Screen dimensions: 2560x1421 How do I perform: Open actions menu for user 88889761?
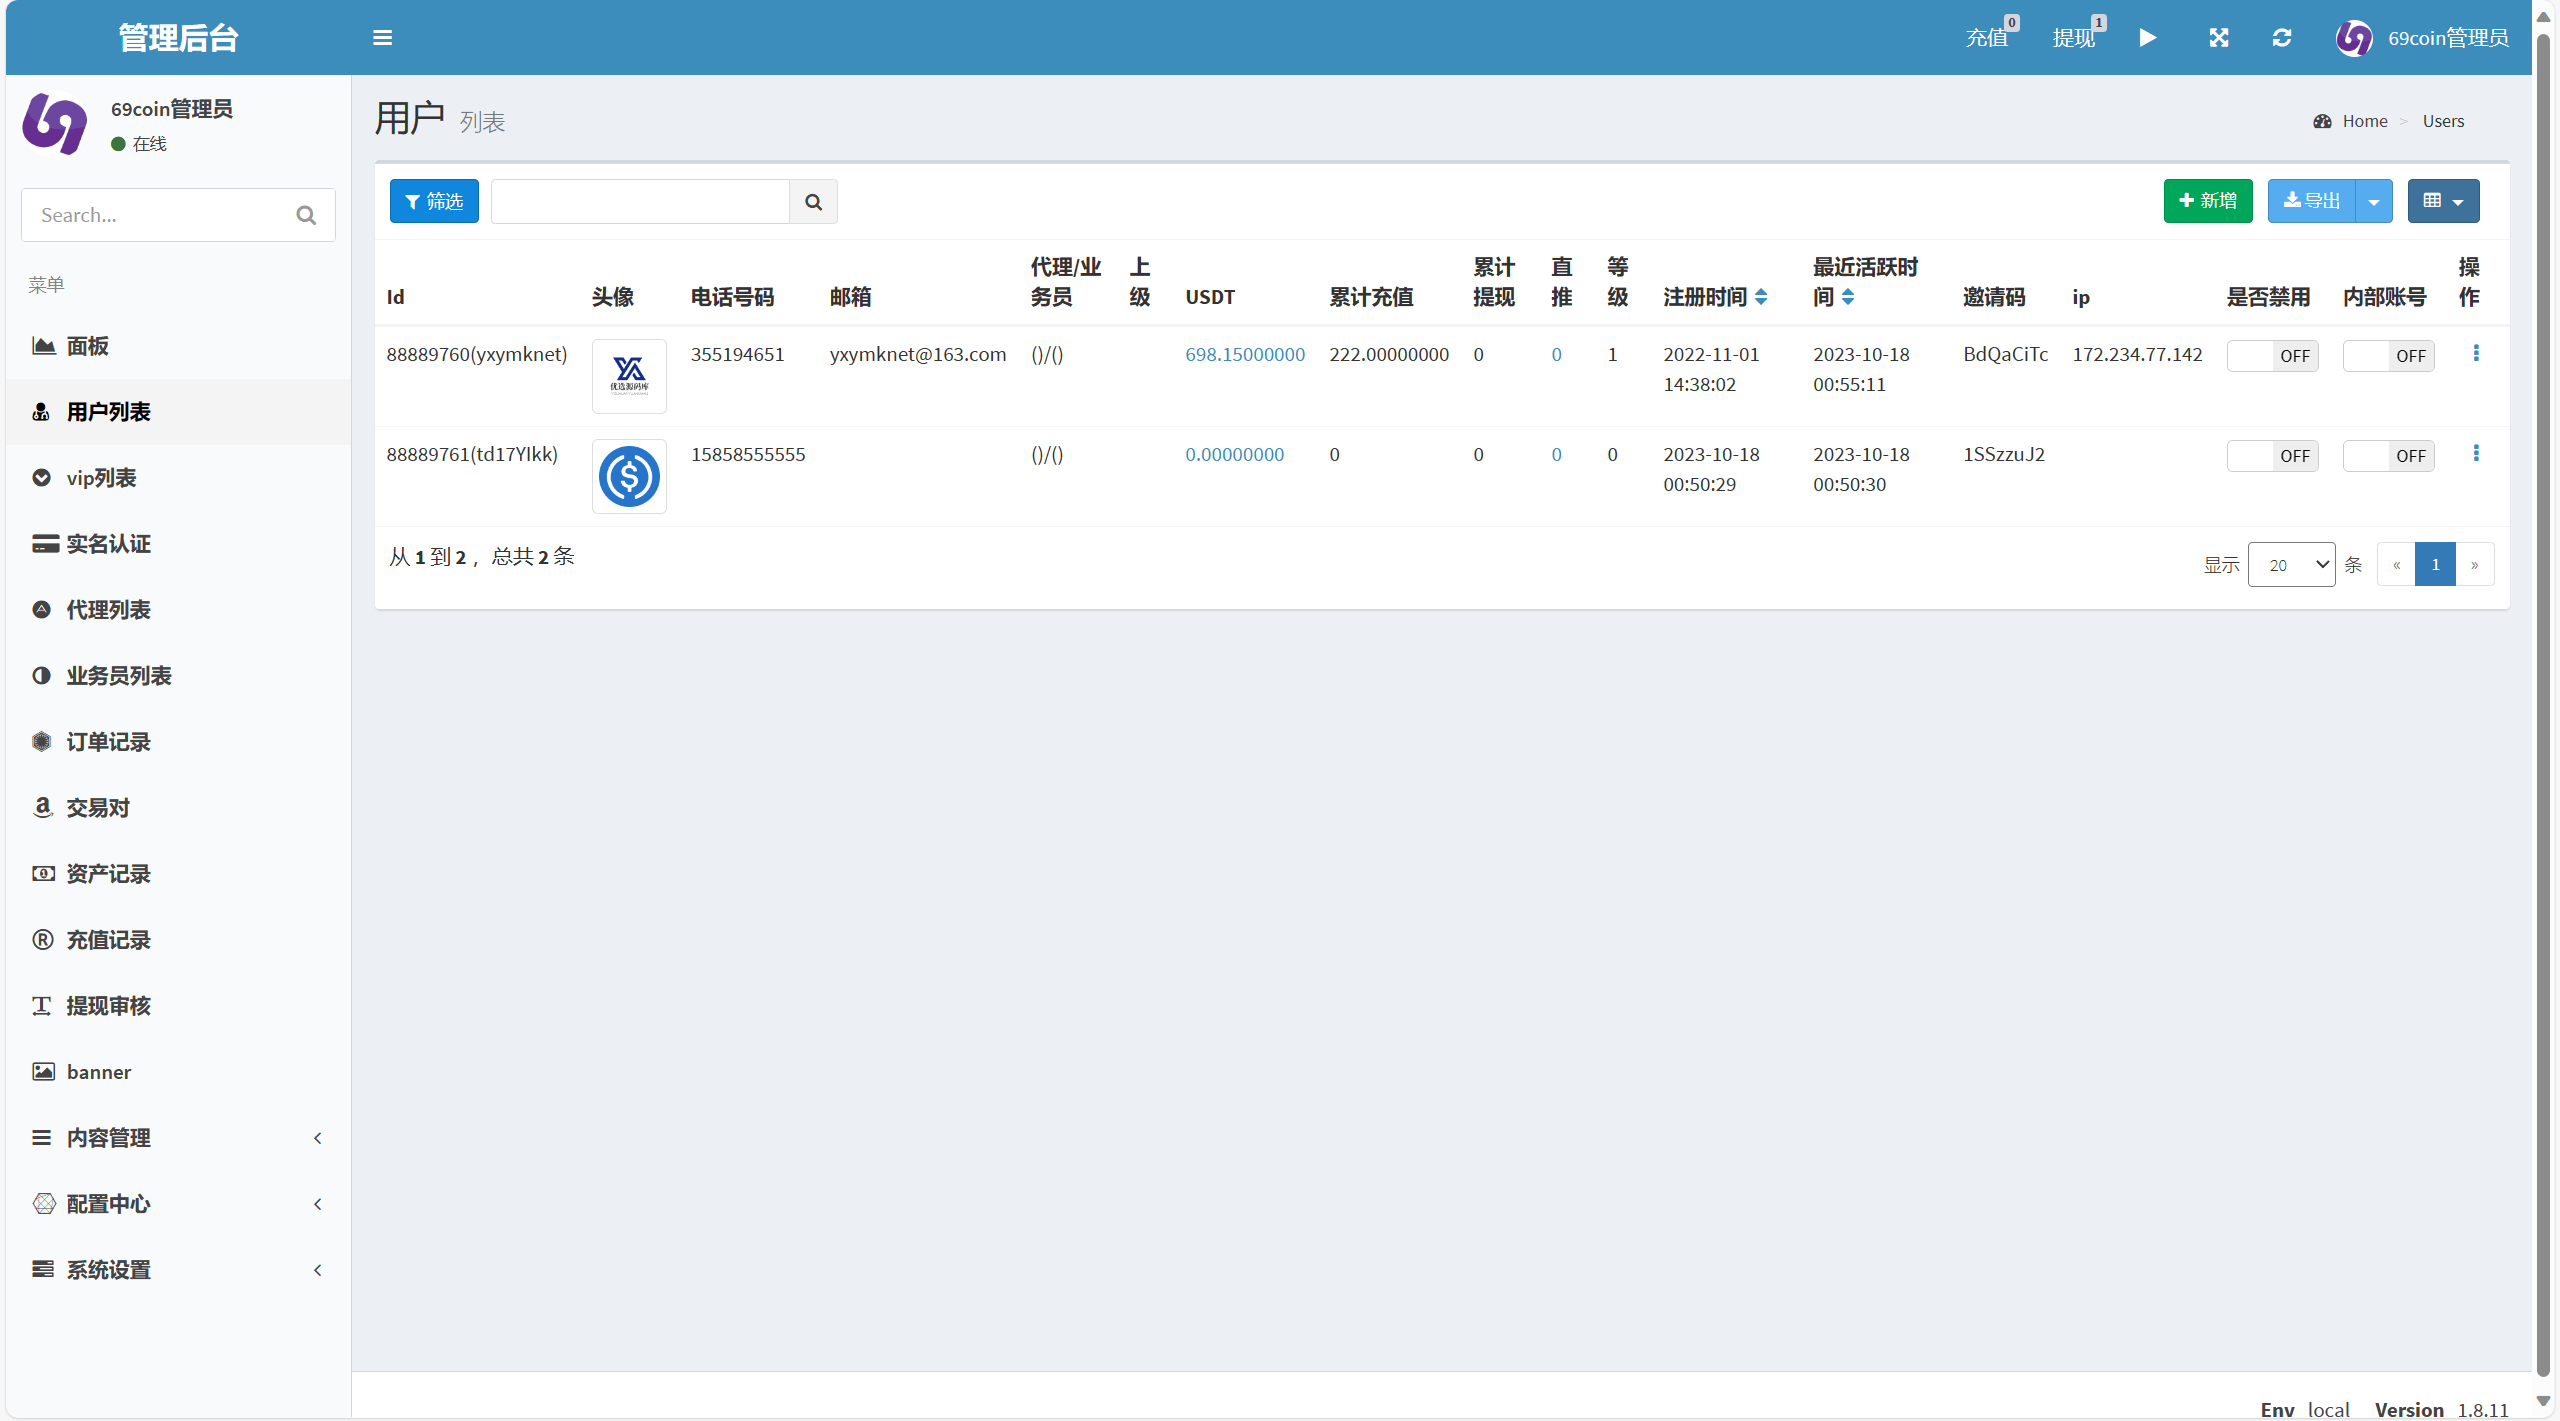tap(2476, 453)
